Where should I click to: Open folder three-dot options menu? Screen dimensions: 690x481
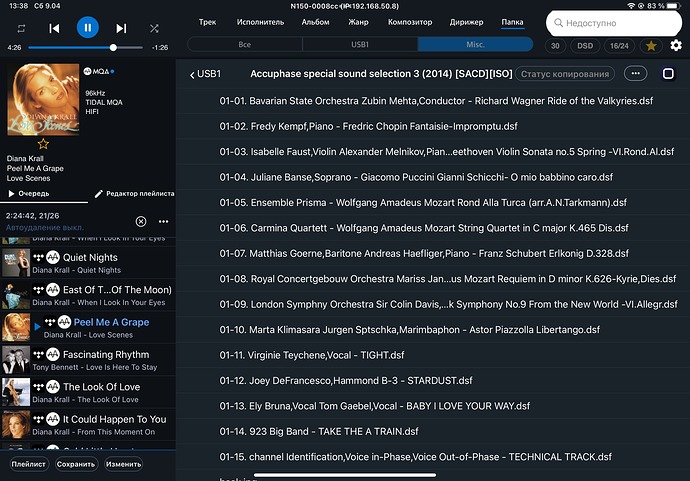click(x=635, y=73)
